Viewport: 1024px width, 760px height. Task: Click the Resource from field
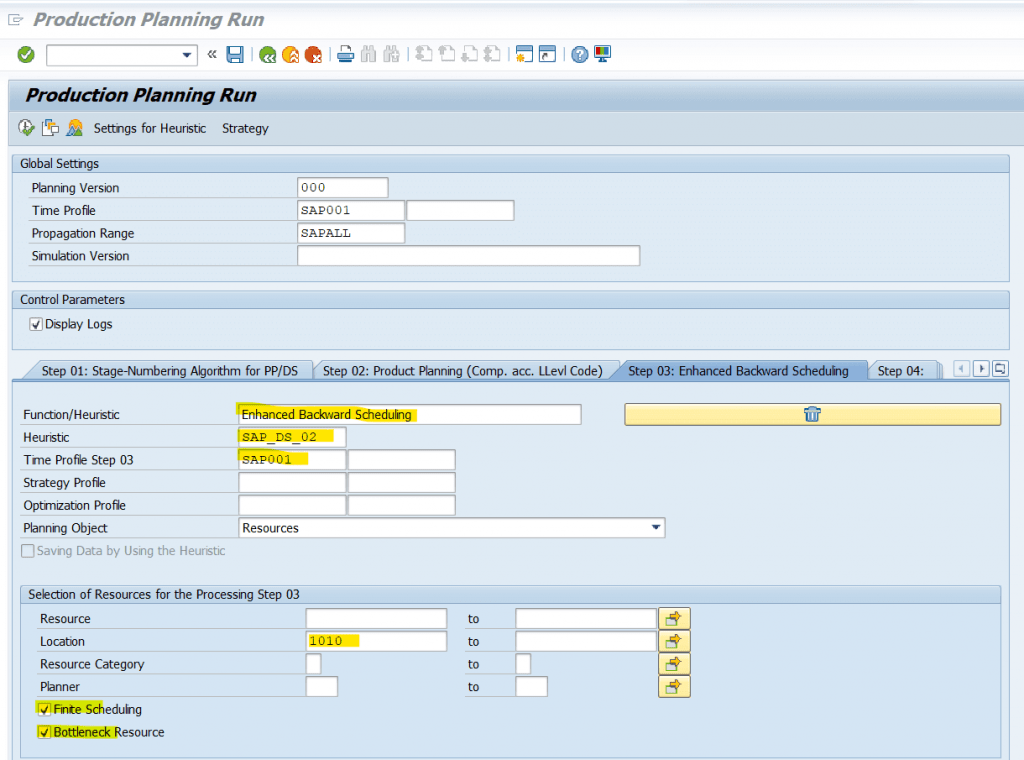(x=376, y=618)
